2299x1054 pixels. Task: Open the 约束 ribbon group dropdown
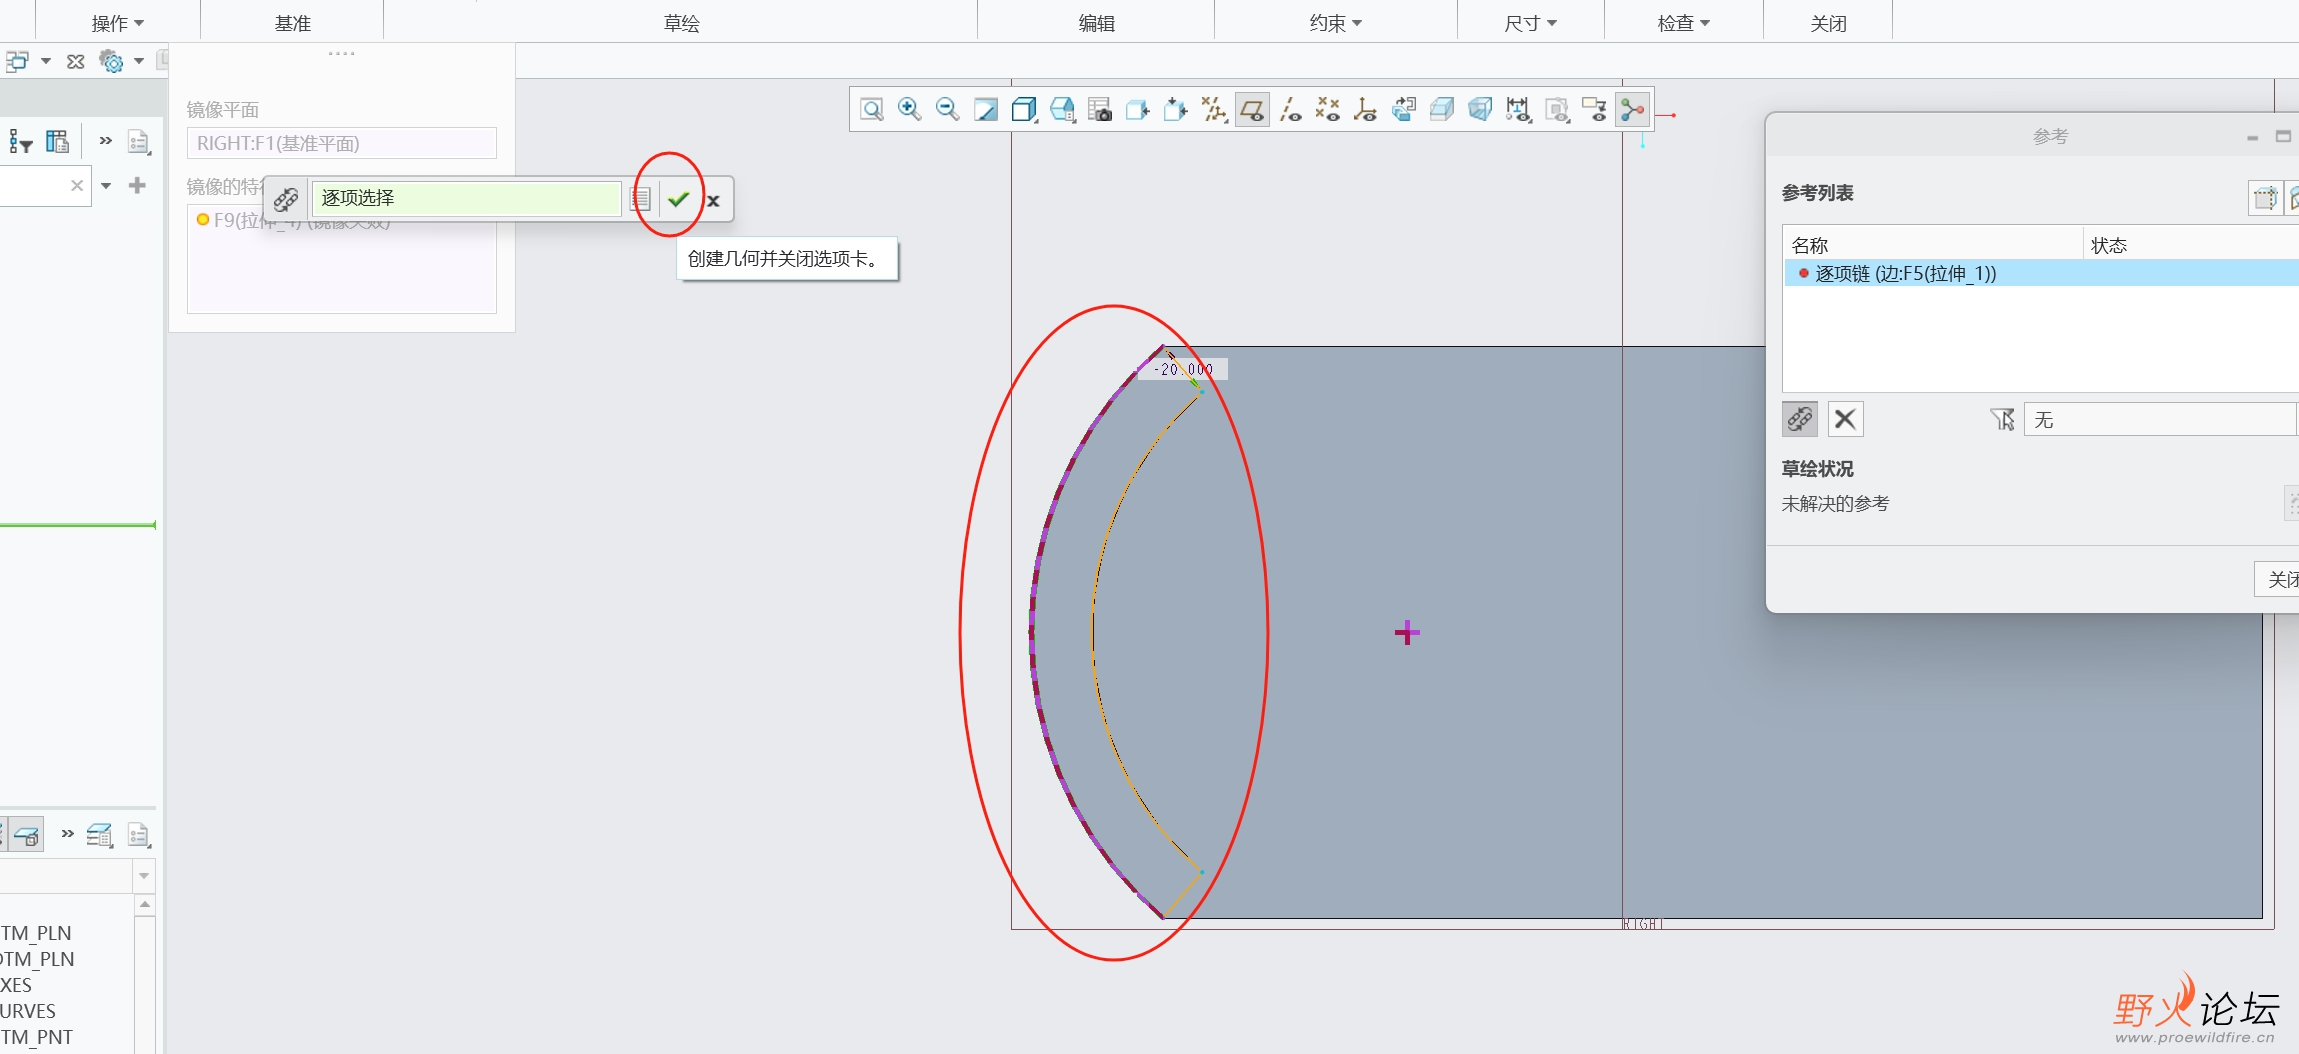[x=1335, y=23]
